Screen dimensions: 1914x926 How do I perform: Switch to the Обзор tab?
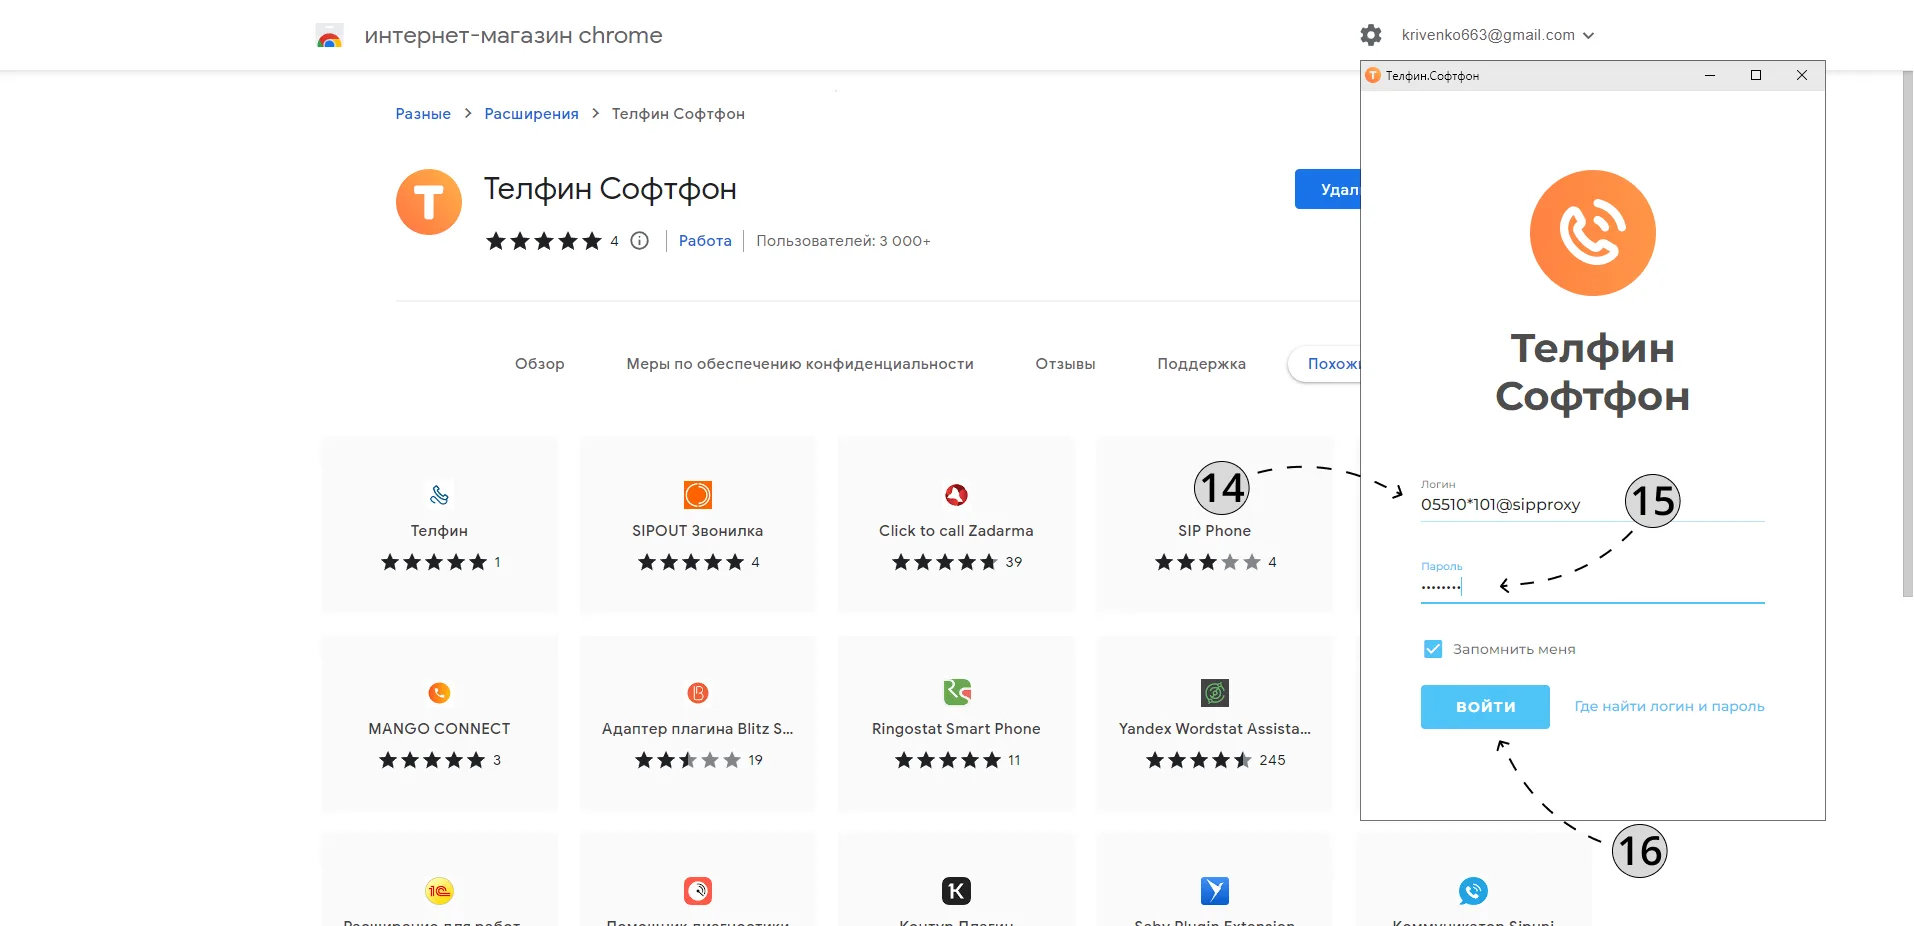(x=539, y=364)
